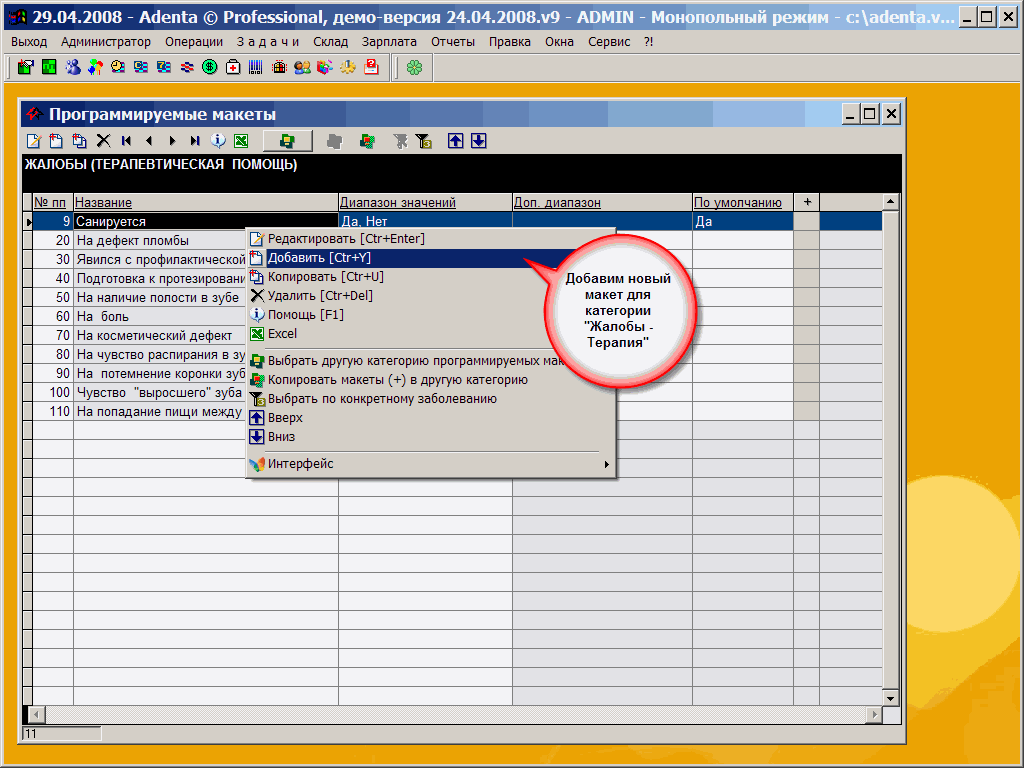The image size is (1024, 768).
Task: Click the barcode icon in main toolbar
Action: [256, 67]
